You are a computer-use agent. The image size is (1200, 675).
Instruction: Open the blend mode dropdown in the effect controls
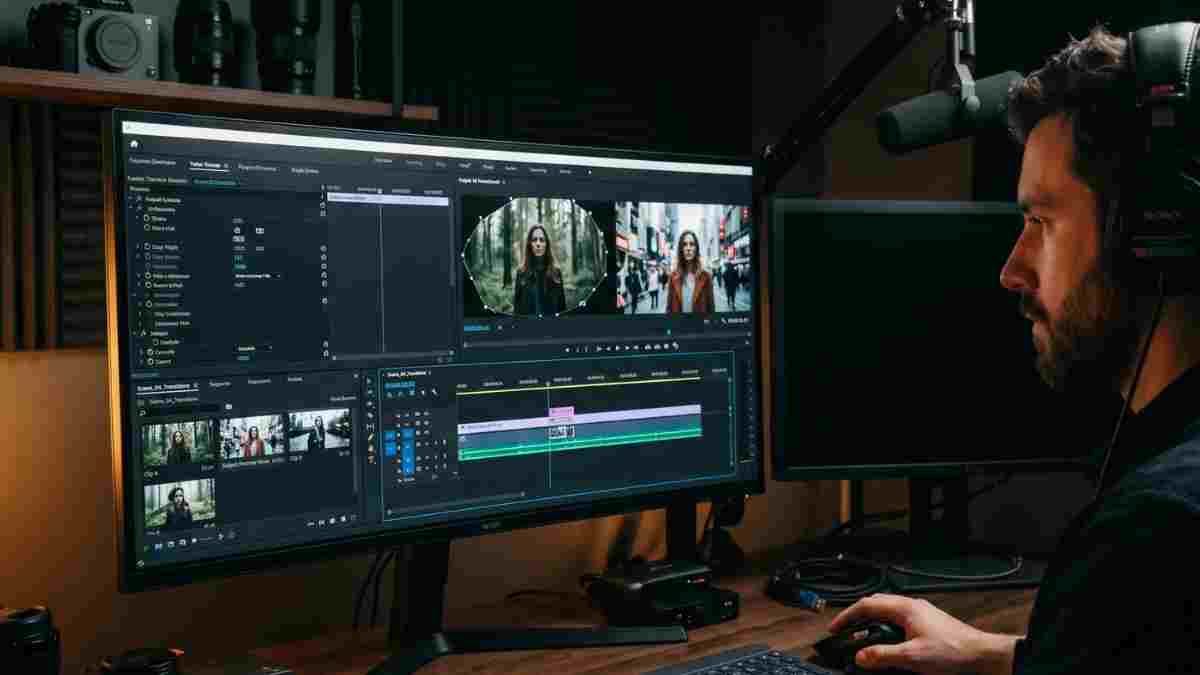tap(257, 275)
